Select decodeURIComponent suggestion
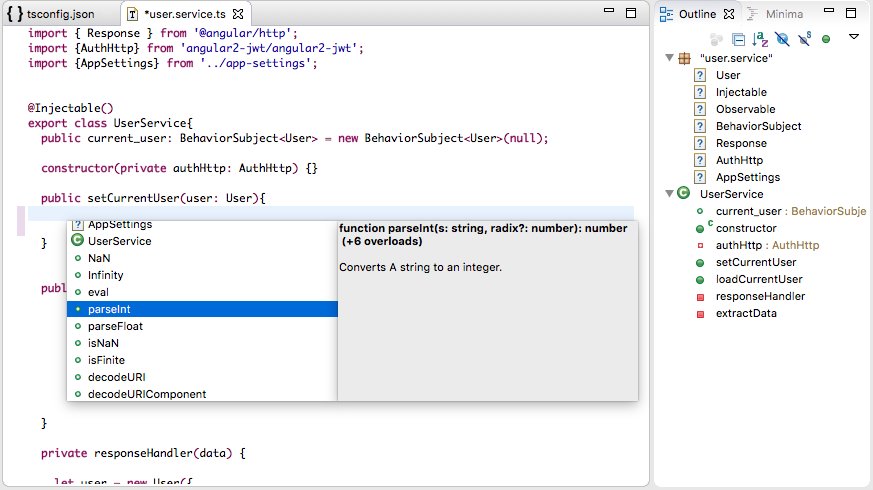This screenshot has height=490, width=873. (202, 394)
